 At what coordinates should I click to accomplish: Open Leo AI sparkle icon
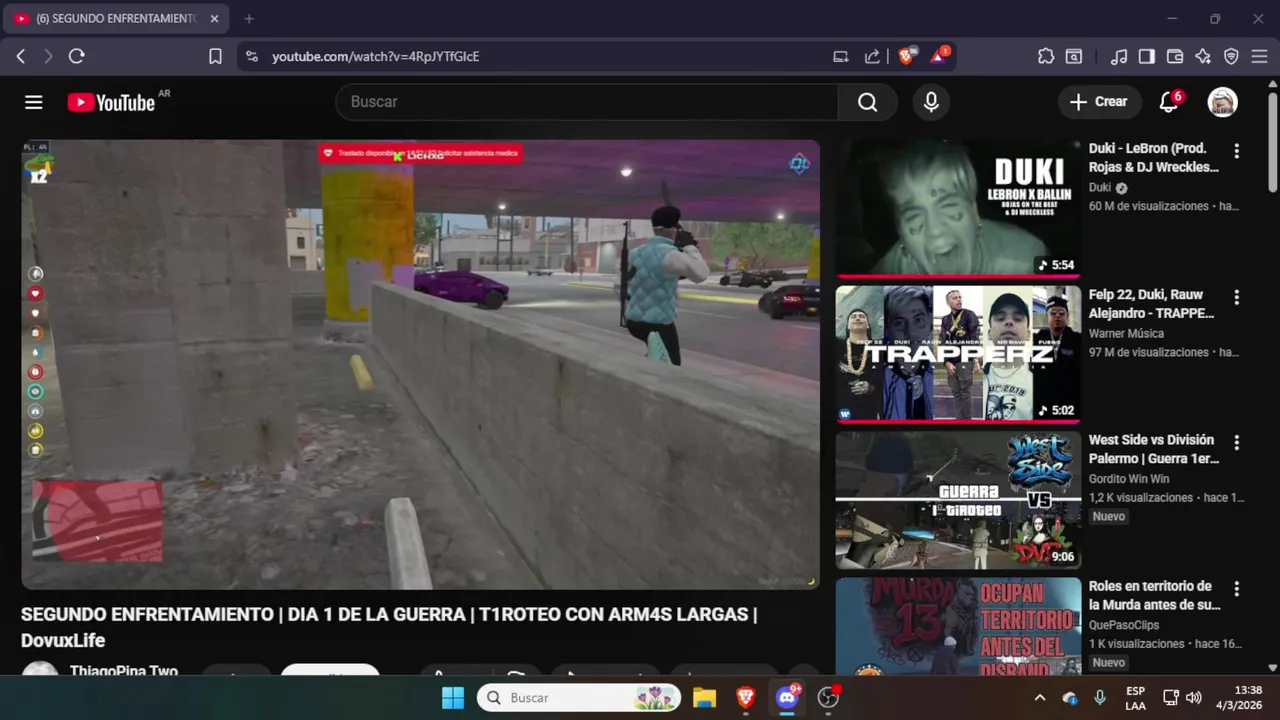[x=1203, y=57]
